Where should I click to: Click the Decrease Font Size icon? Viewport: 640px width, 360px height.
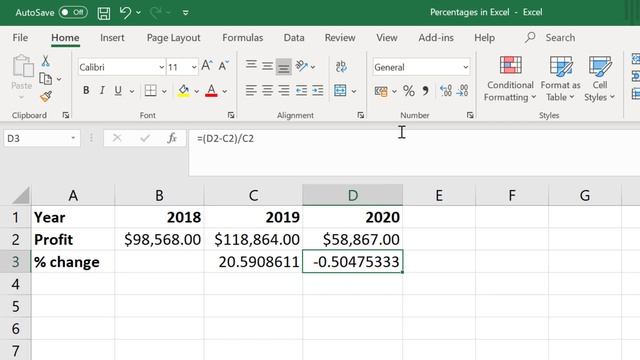point(224,66)
